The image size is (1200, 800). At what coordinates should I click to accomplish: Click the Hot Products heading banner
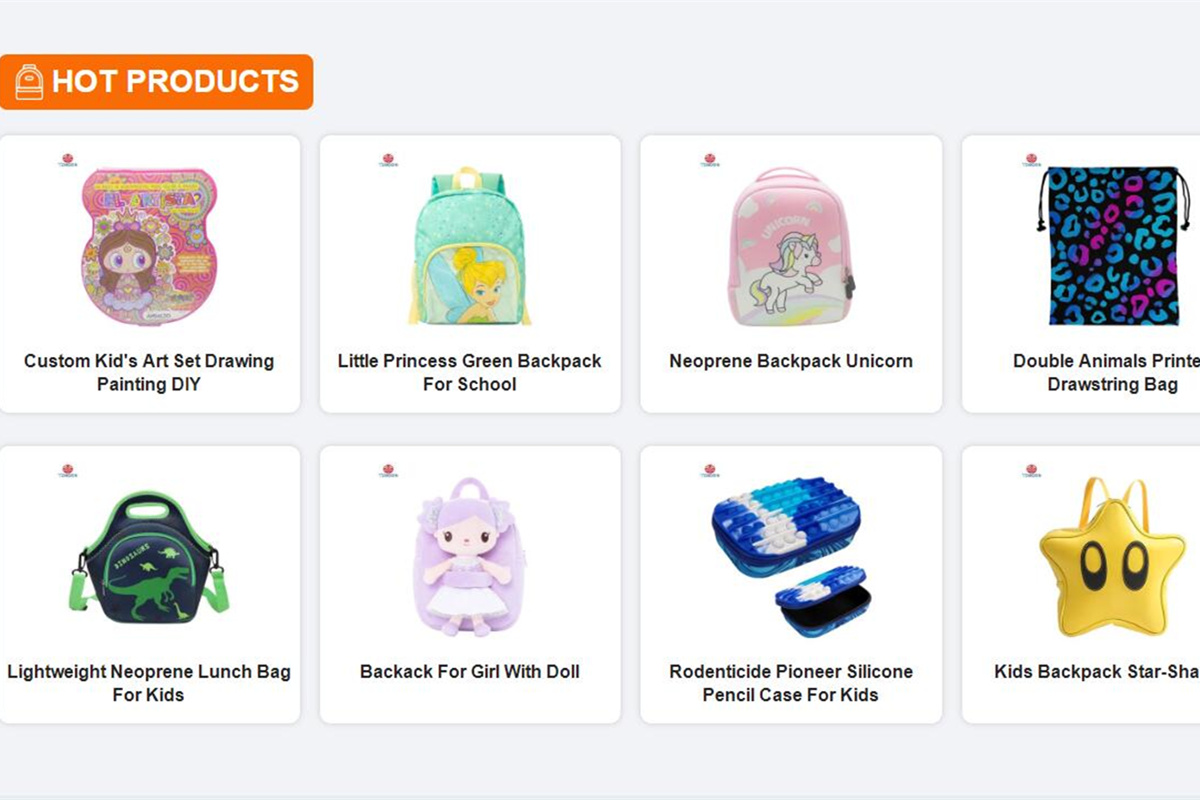tap(174, 82)
